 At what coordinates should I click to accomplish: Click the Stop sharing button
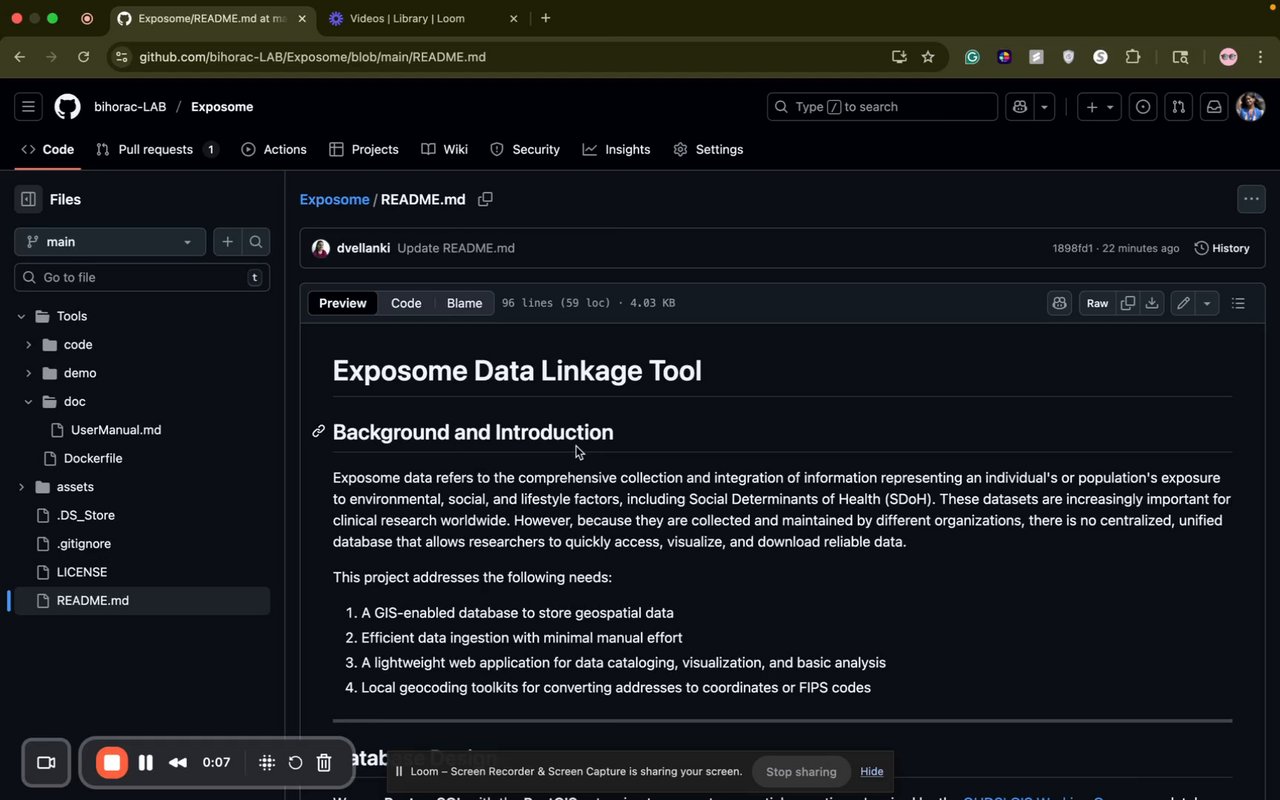801,771
